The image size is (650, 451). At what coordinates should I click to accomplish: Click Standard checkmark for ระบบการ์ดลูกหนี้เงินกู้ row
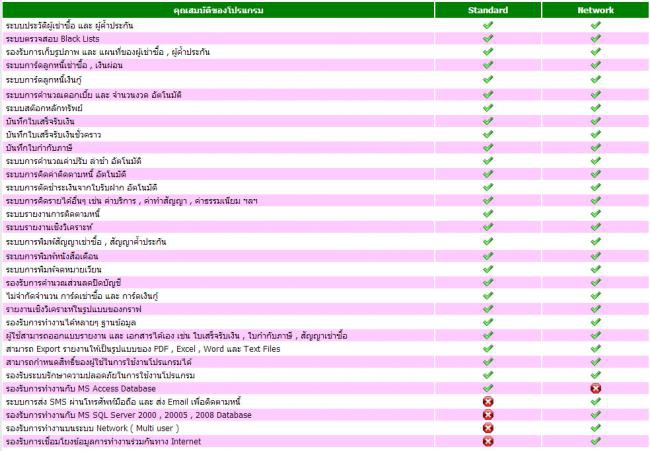click(x=488, y=80)
